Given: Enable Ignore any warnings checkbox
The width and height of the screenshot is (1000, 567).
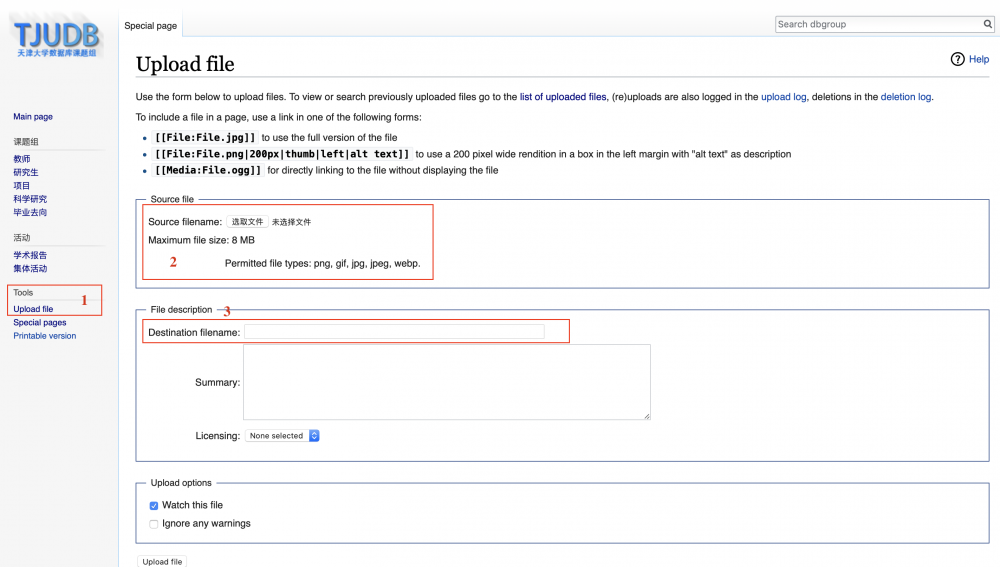Looking at the screenshot, I should [154, 524].
